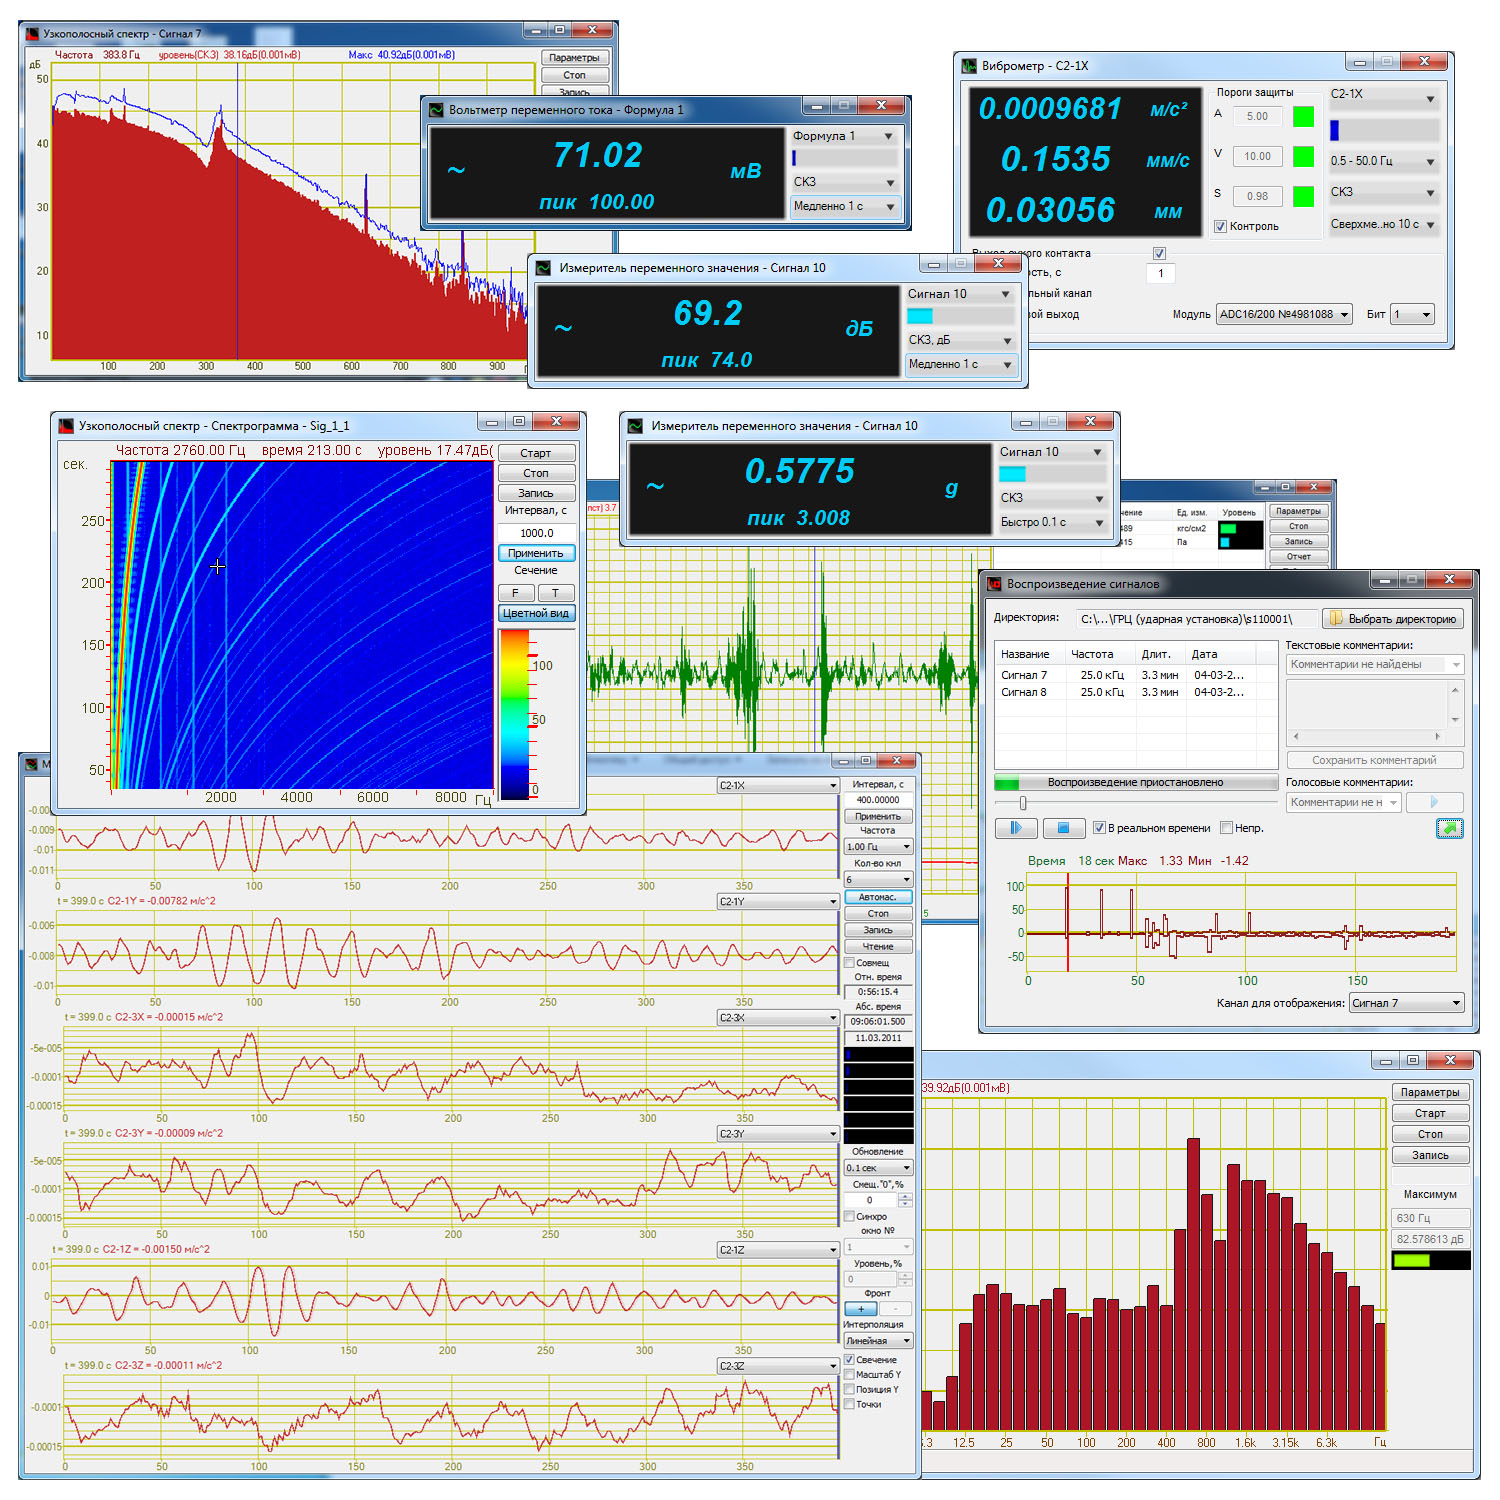Click AC voltmeter Формула 1 window title icon
Screen dimensions: 1500x1500
tap(436, 110)
